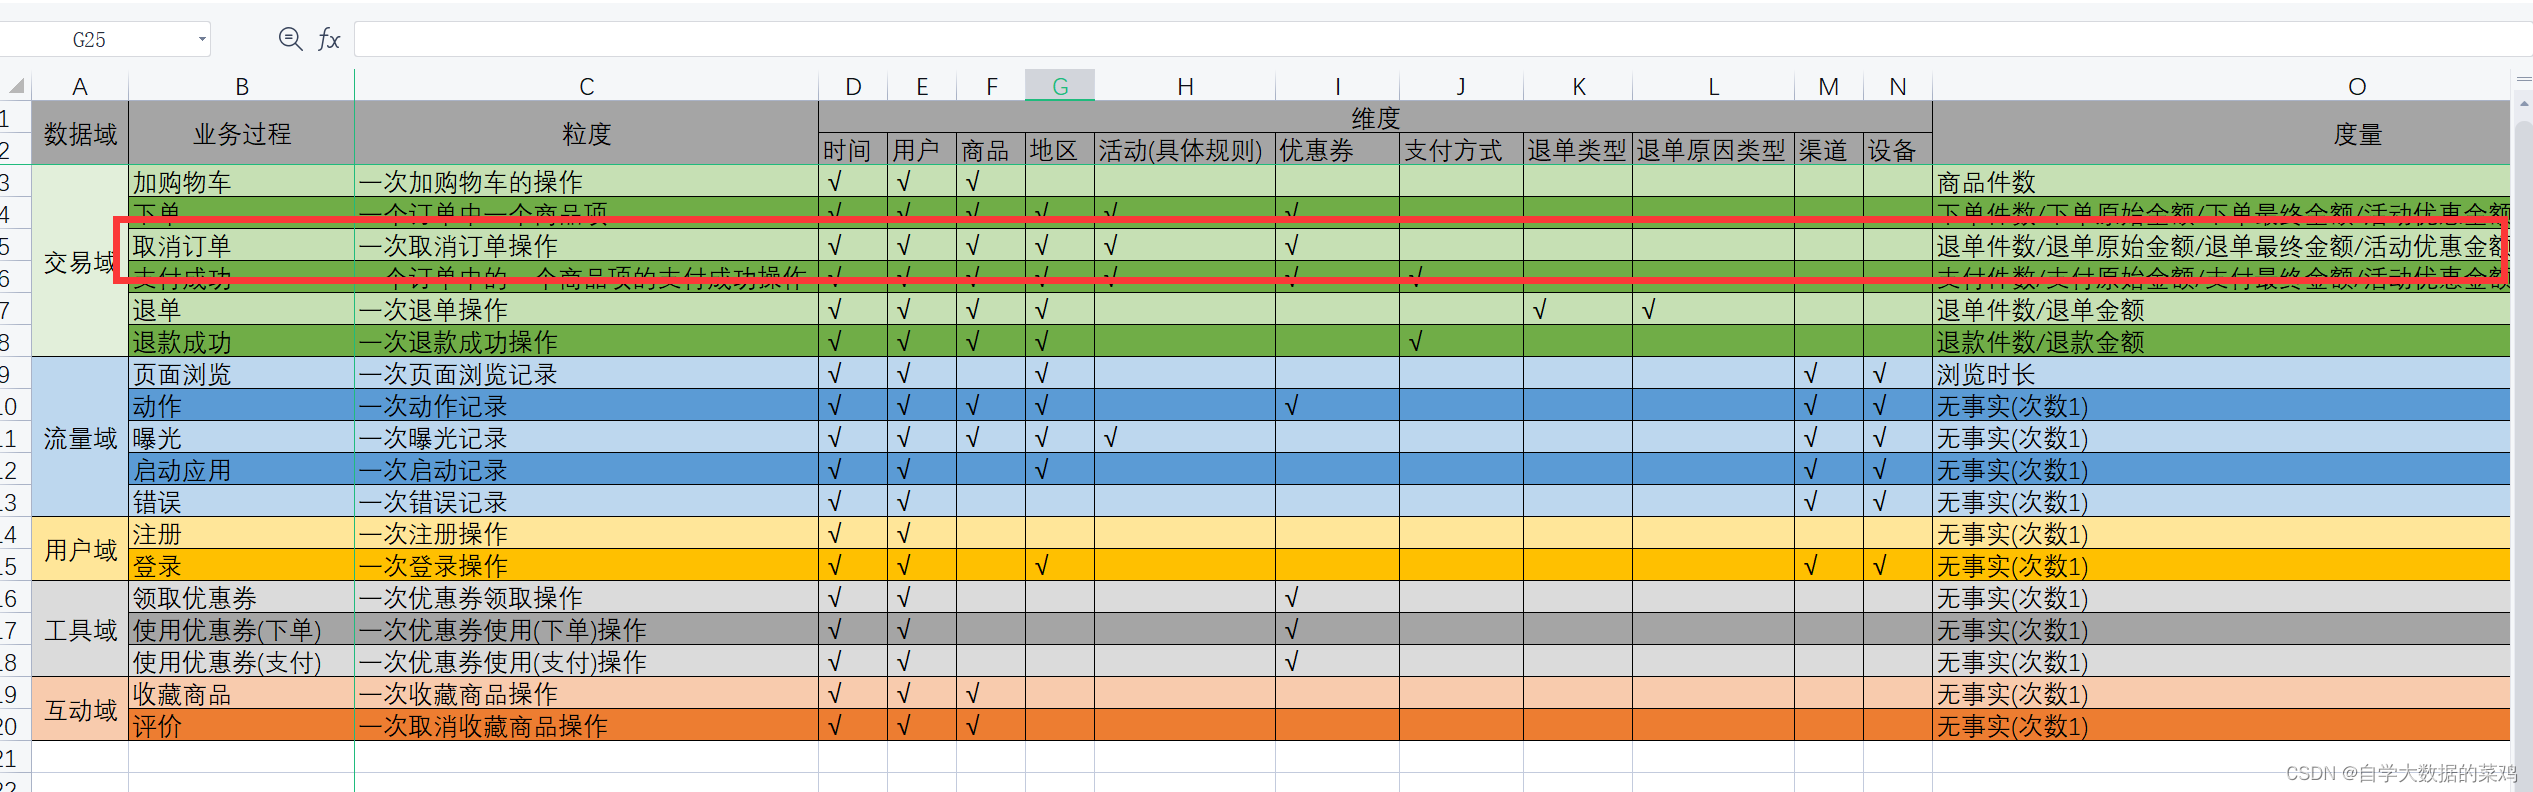Click the 使用优惠券(下单) cell
This screenshot has width=2533, height=792.
tap(242, 629)
